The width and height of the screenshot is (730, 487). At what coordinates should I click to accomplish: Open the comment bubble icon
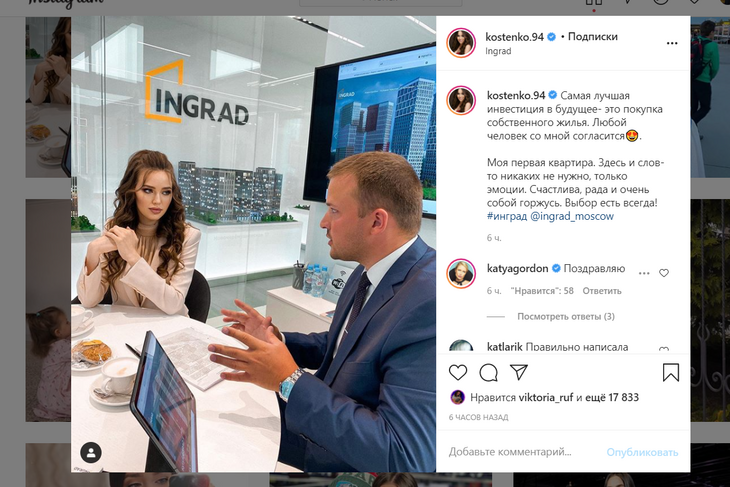click(x=488, y=372)
